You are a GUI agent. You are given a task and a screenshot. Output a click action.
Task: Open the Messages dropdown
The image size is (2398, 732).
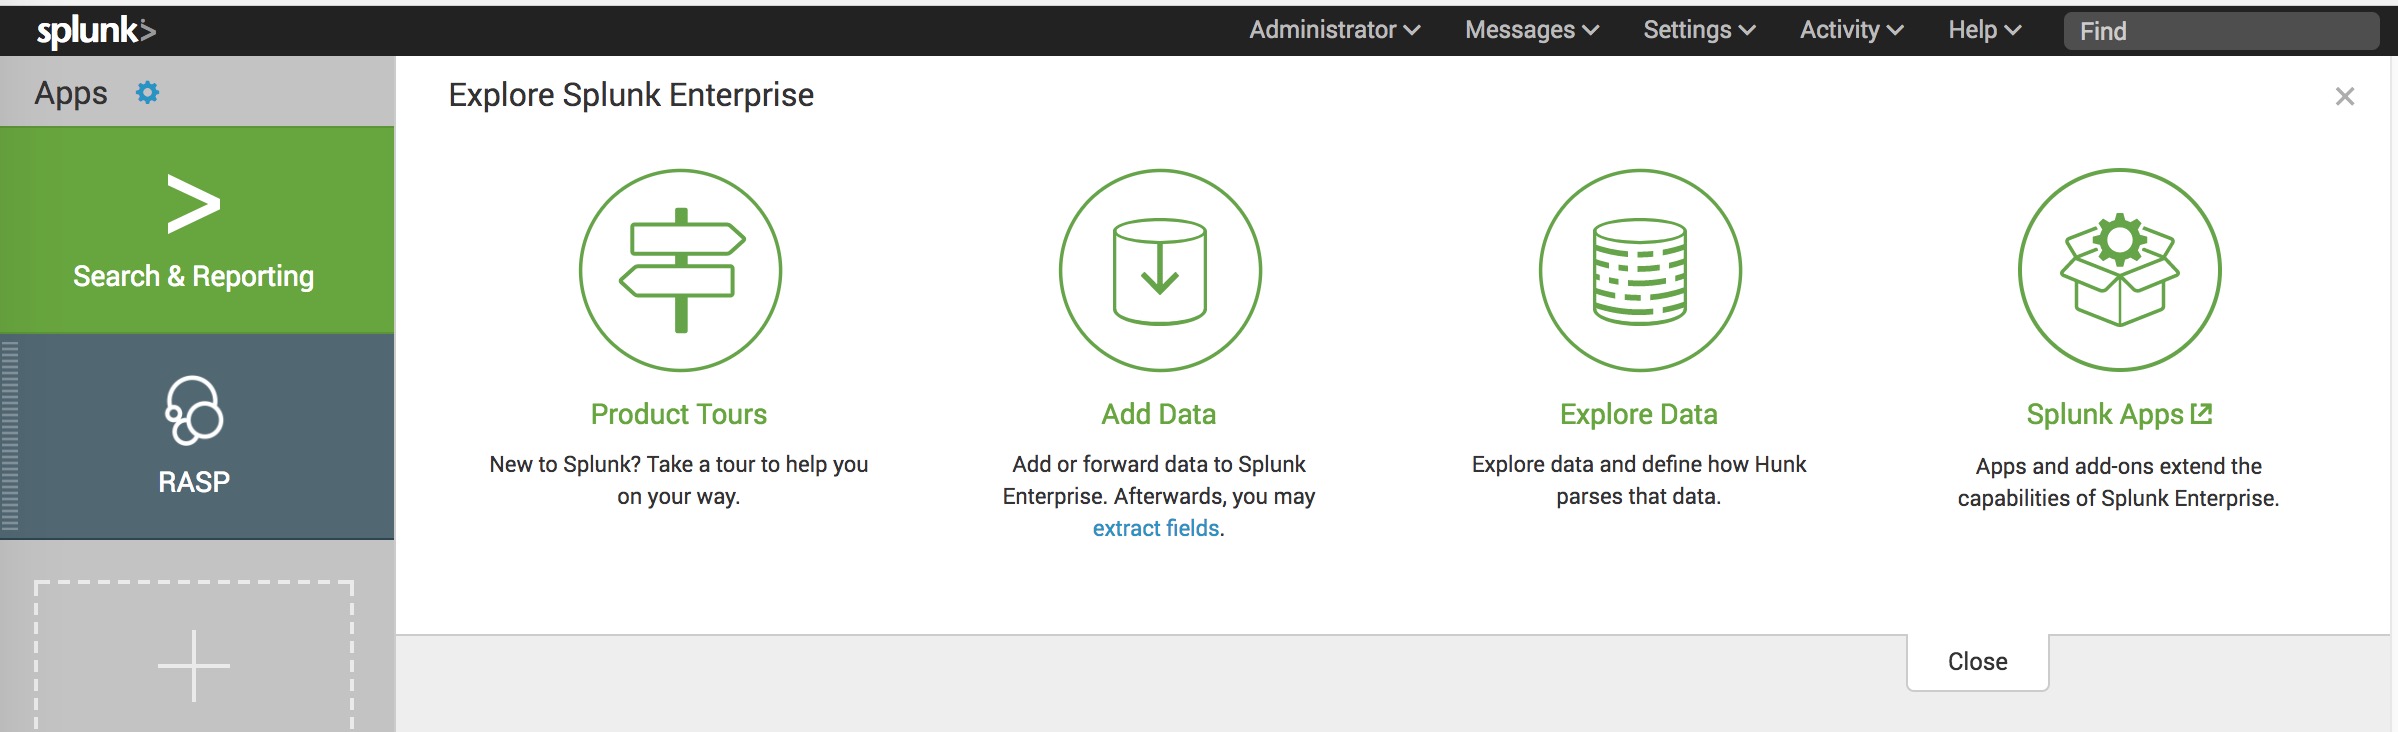[x=1531, y=30]
